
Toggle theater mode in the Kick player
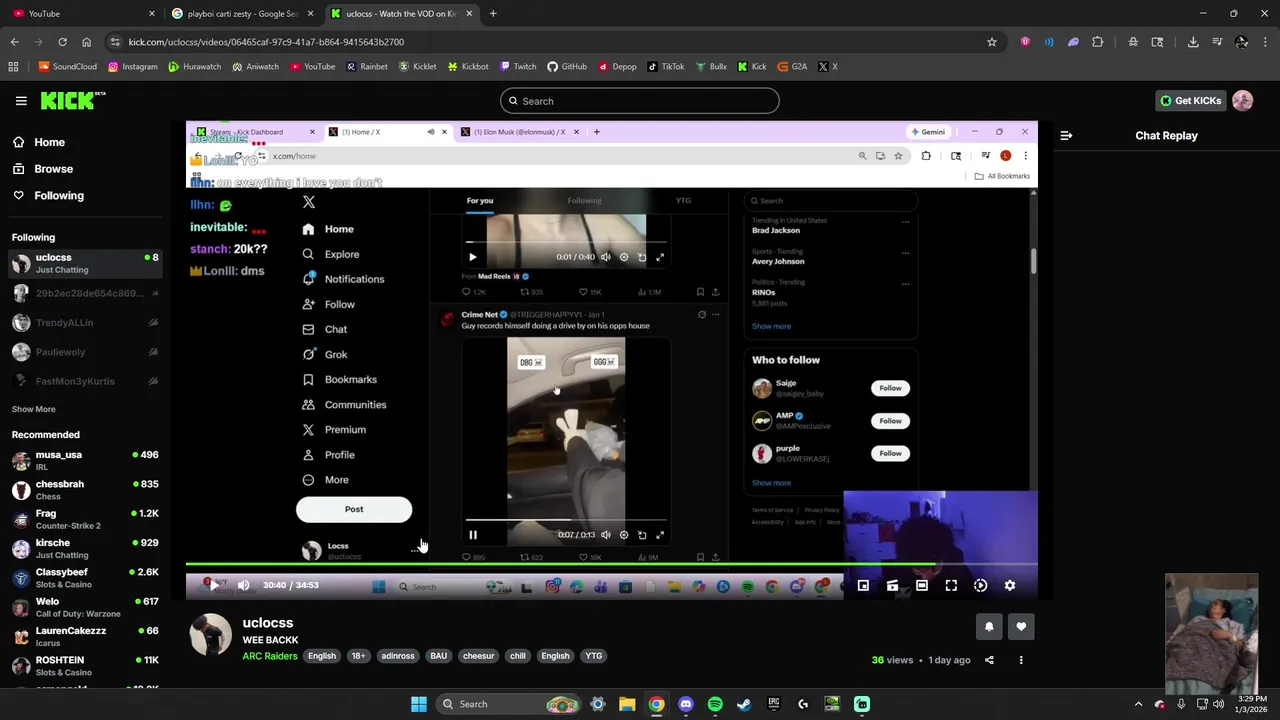click(922, 586)
